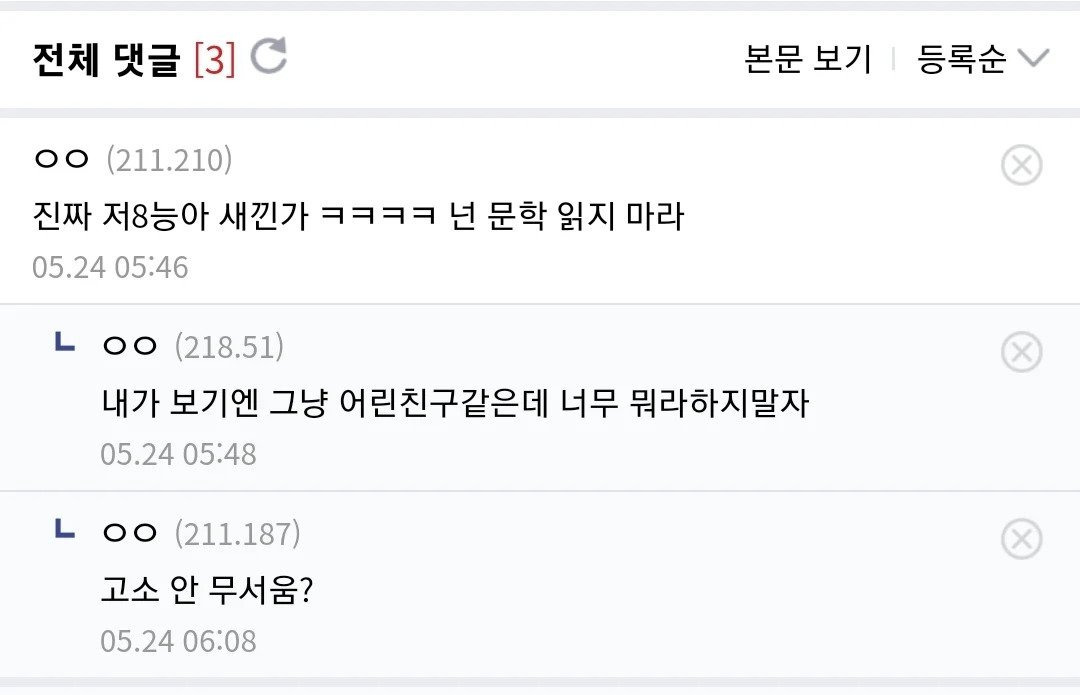The image size is (1080, 695).
Task: Click the red comment count [3]
Action: 215,60
